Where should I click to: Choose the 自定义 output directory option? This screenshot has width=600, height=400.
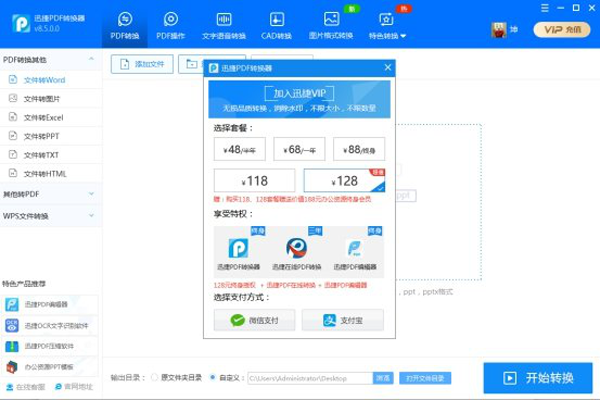pyautogui.click(x=213, y=378)
